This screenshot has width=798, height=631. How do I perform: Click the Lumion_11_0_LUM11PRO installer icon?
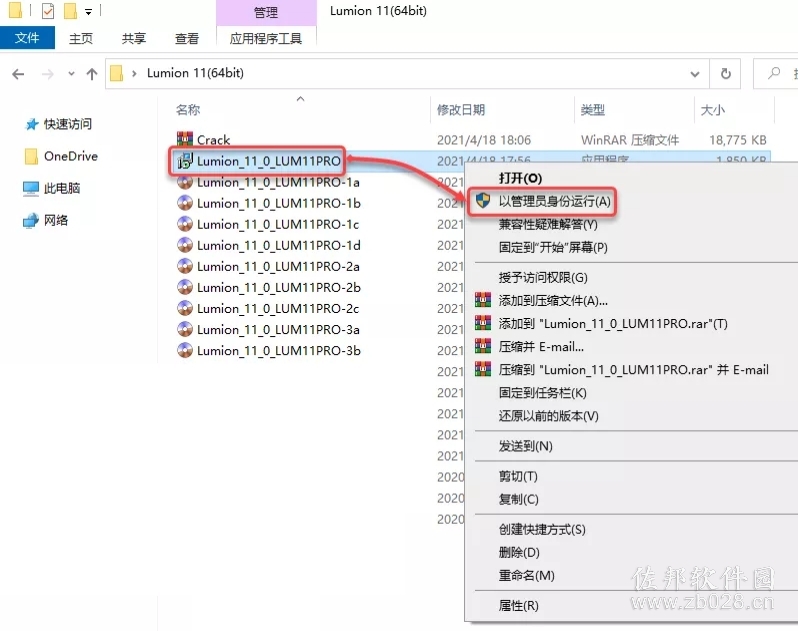coord(185,161)
